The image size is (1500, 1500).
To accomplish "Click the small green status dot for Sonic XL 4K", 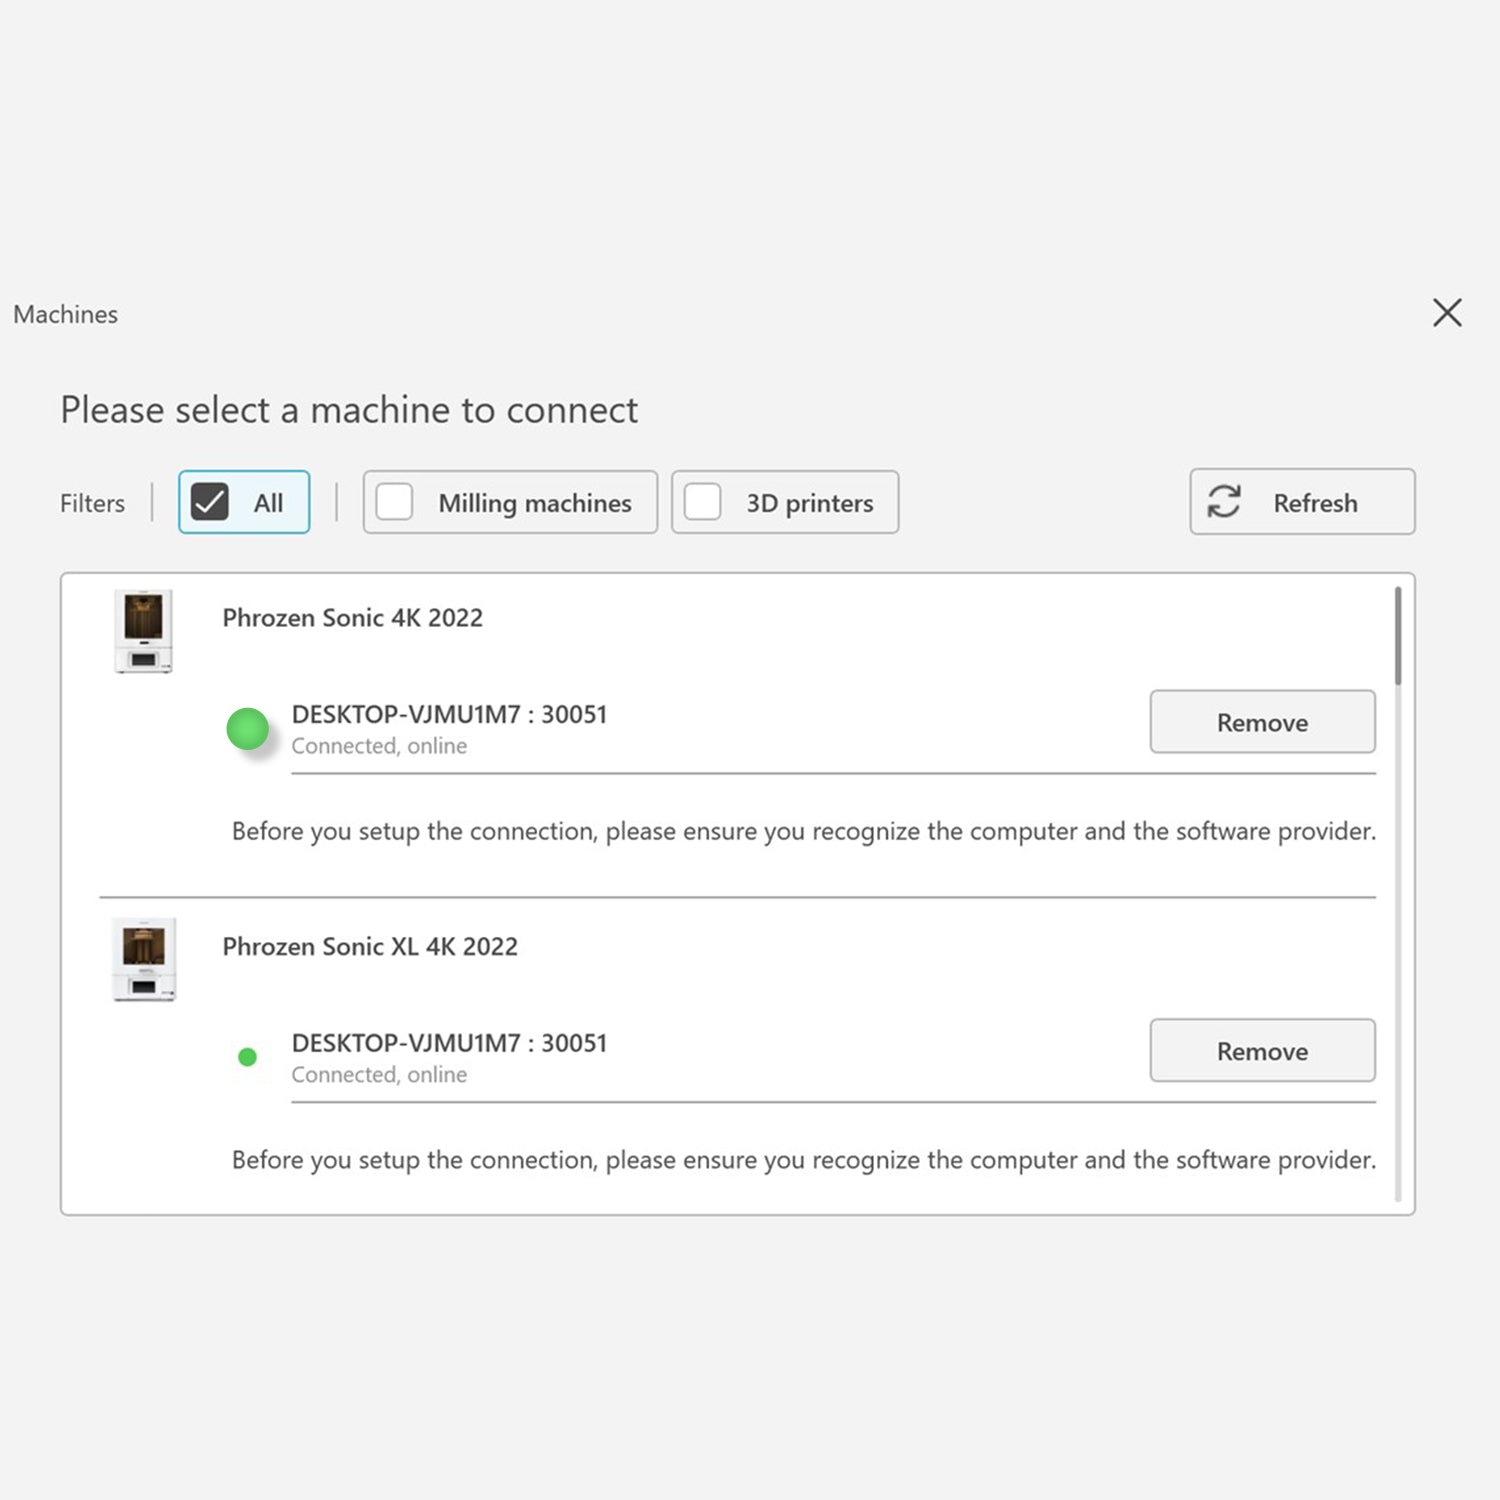I will (x=247, y=1057).
